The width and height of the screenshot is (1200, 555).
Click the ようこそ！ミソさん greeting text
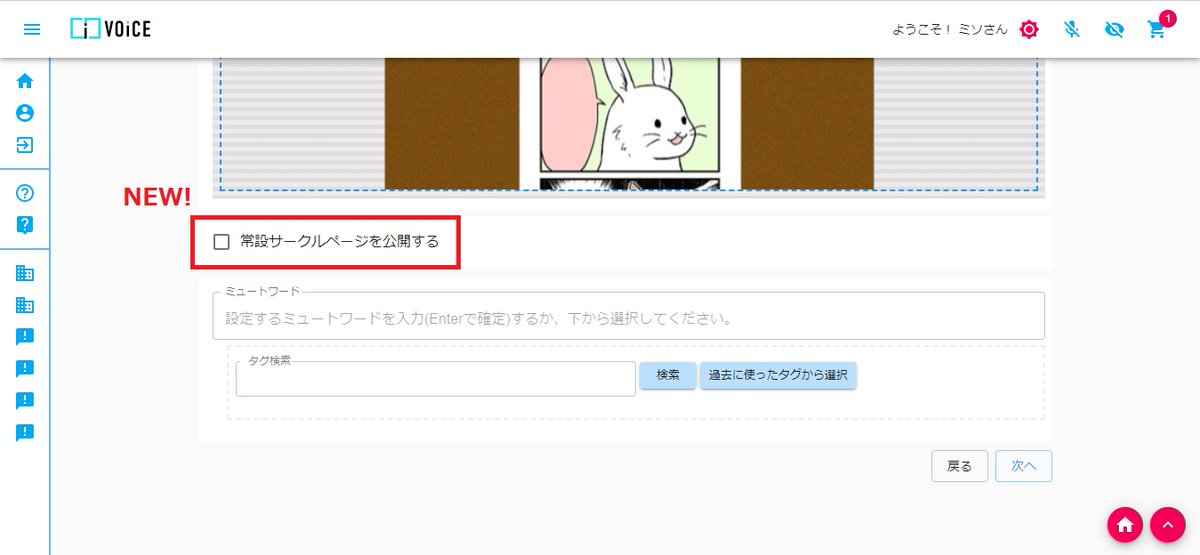(x=950, y=30)
